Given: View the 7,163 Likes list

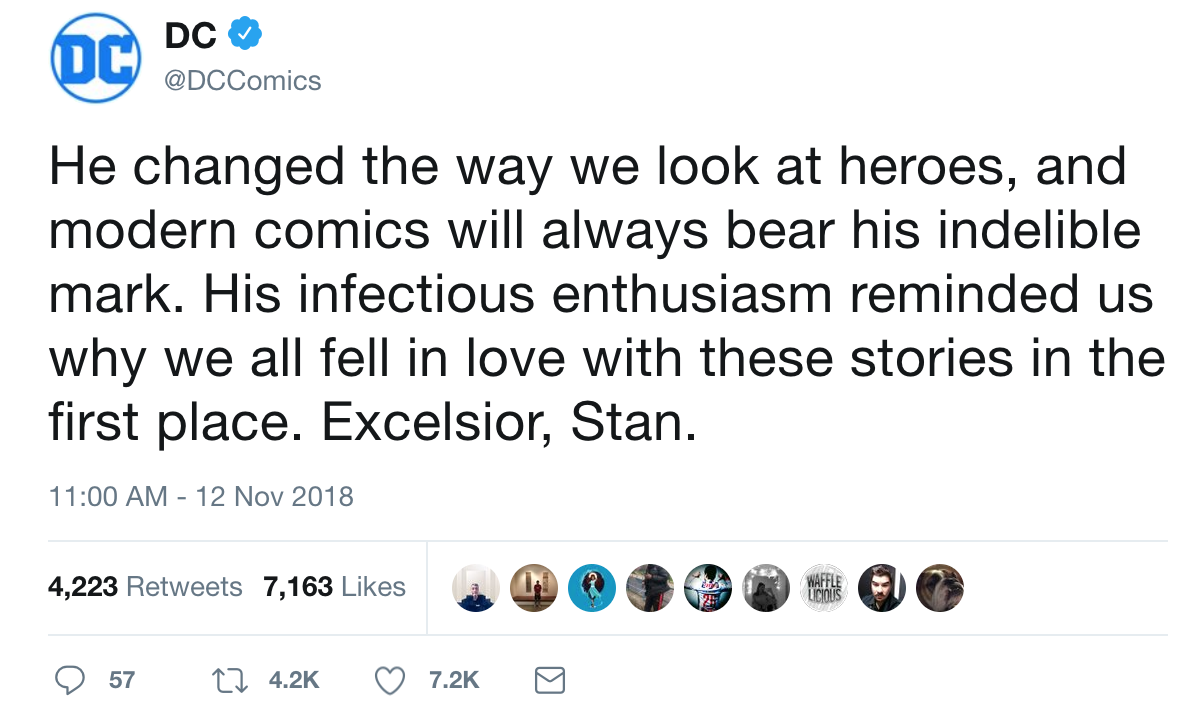Looking at the screenshot, I should tap(334, 586).
